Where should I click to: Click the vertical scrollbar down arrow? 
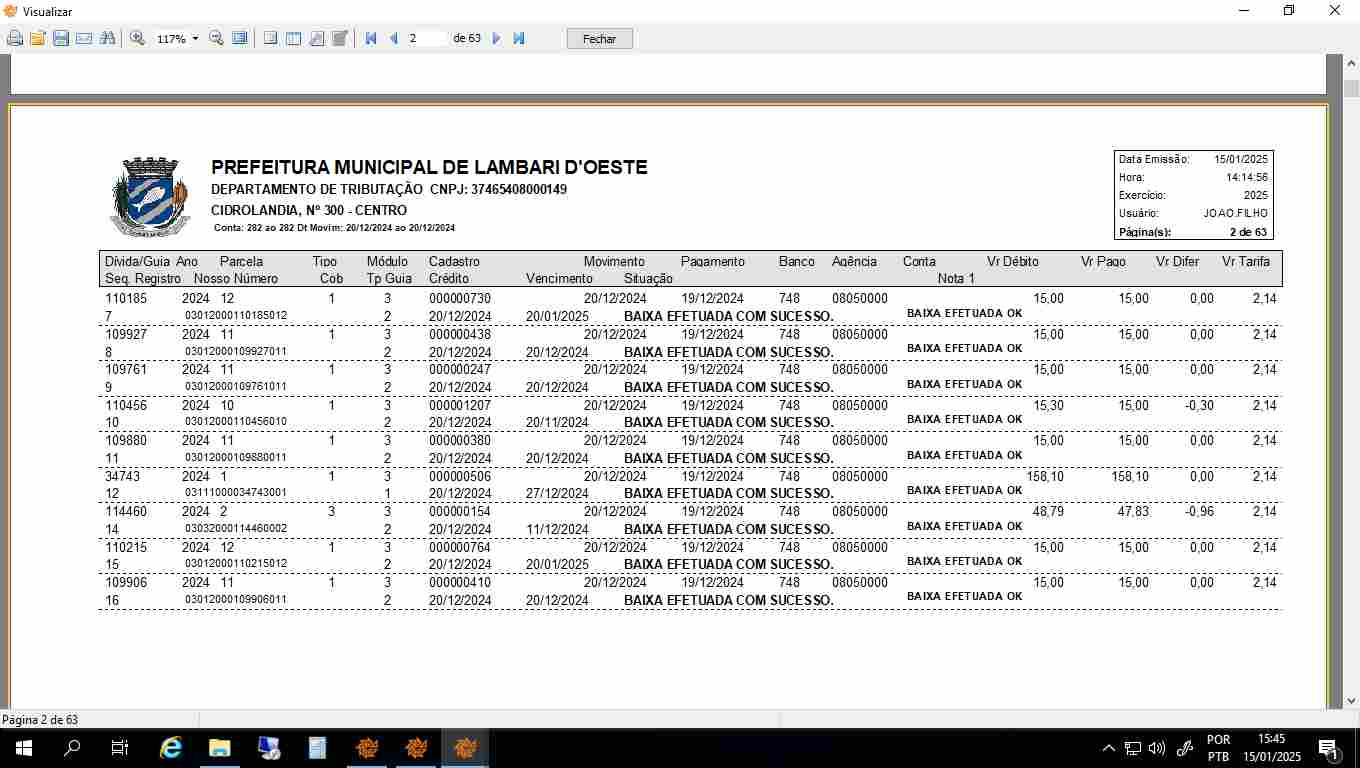pos(1351,701)
